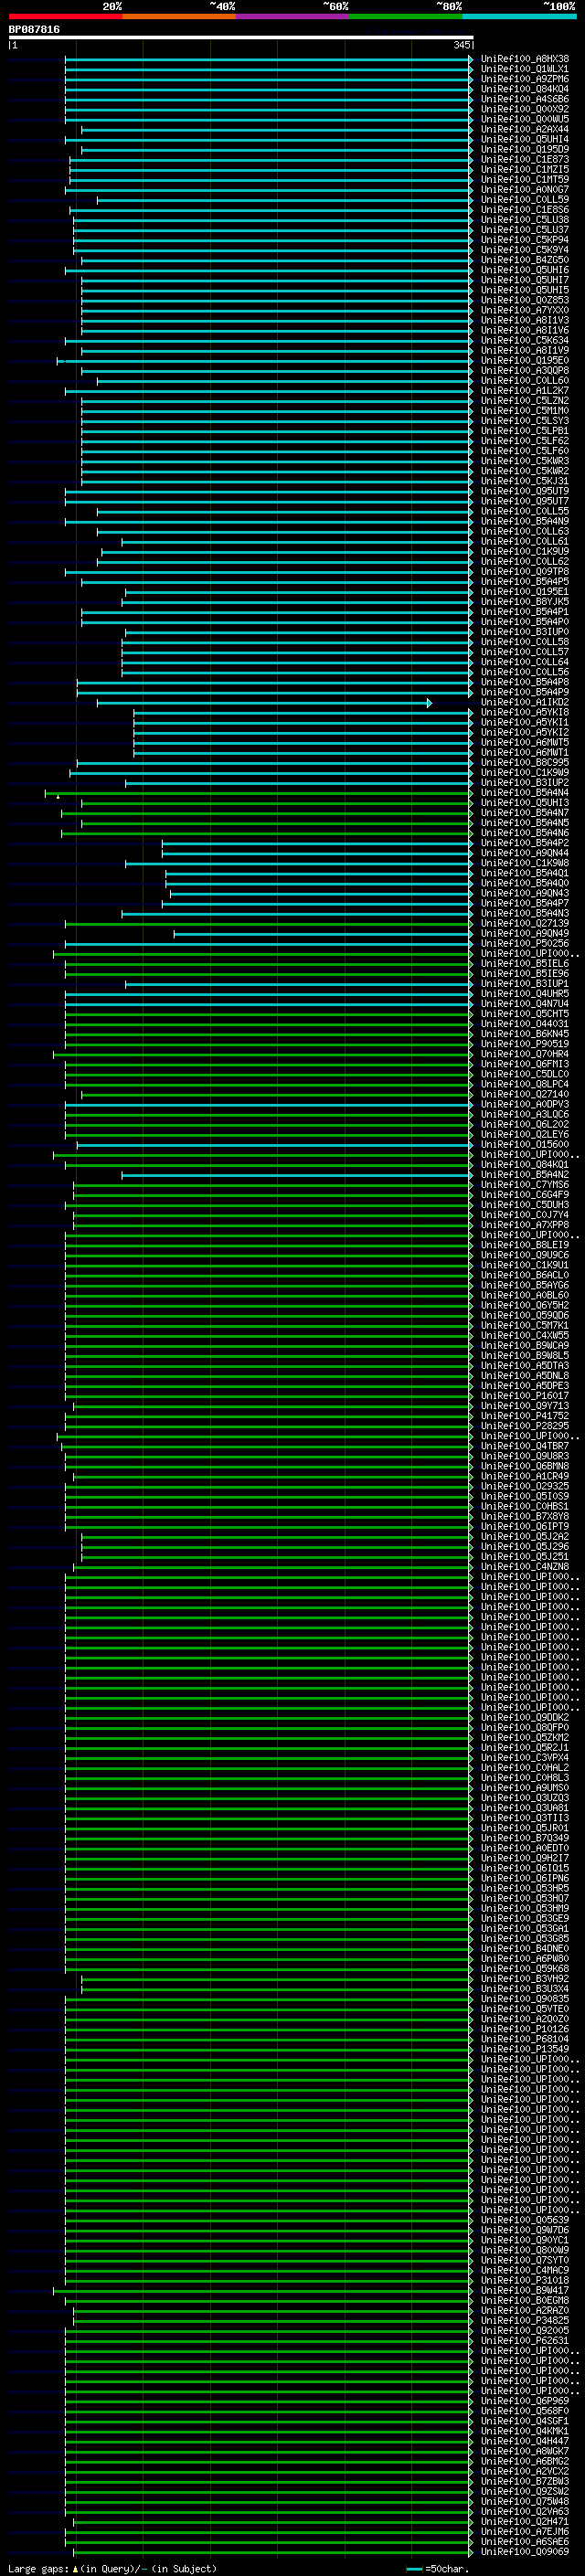
Task: Select the UniRef100_C1K9W8 label
Action: pos(524,863)
